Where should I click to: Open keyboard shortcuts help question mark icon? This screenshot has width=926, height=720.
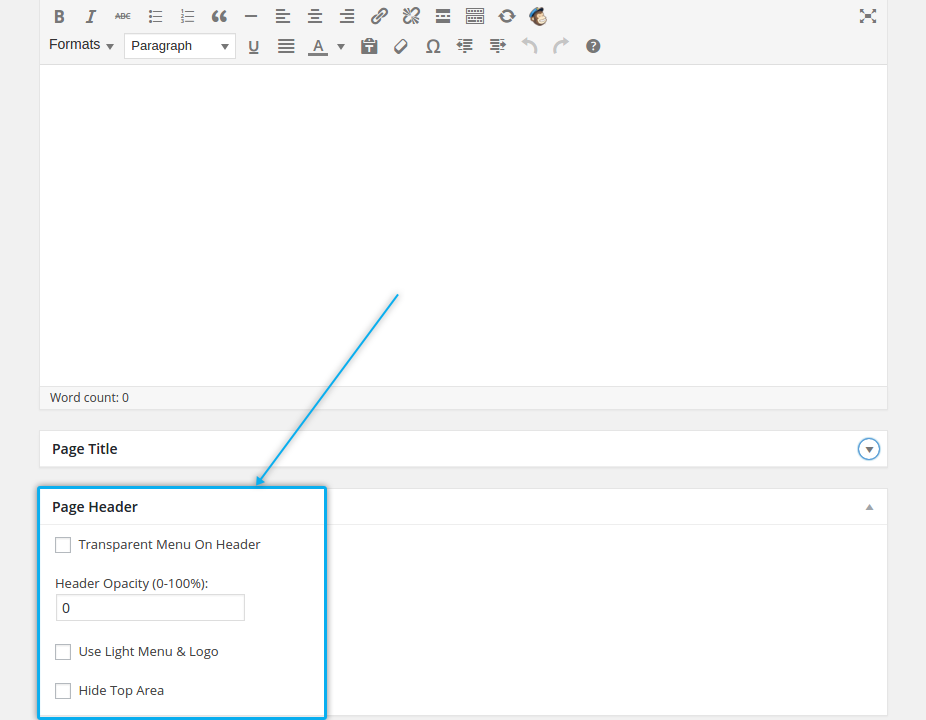[x=593, y=46]
